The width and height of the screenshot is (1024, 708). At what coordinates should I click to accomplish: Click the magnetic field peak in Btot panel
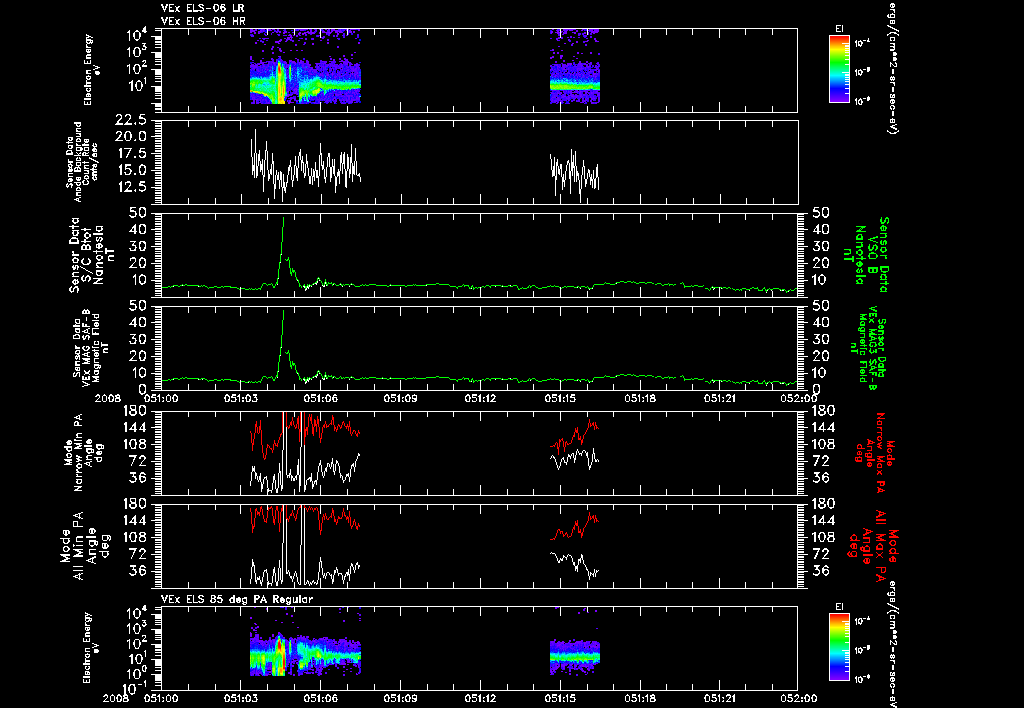(x=283, y=219)
